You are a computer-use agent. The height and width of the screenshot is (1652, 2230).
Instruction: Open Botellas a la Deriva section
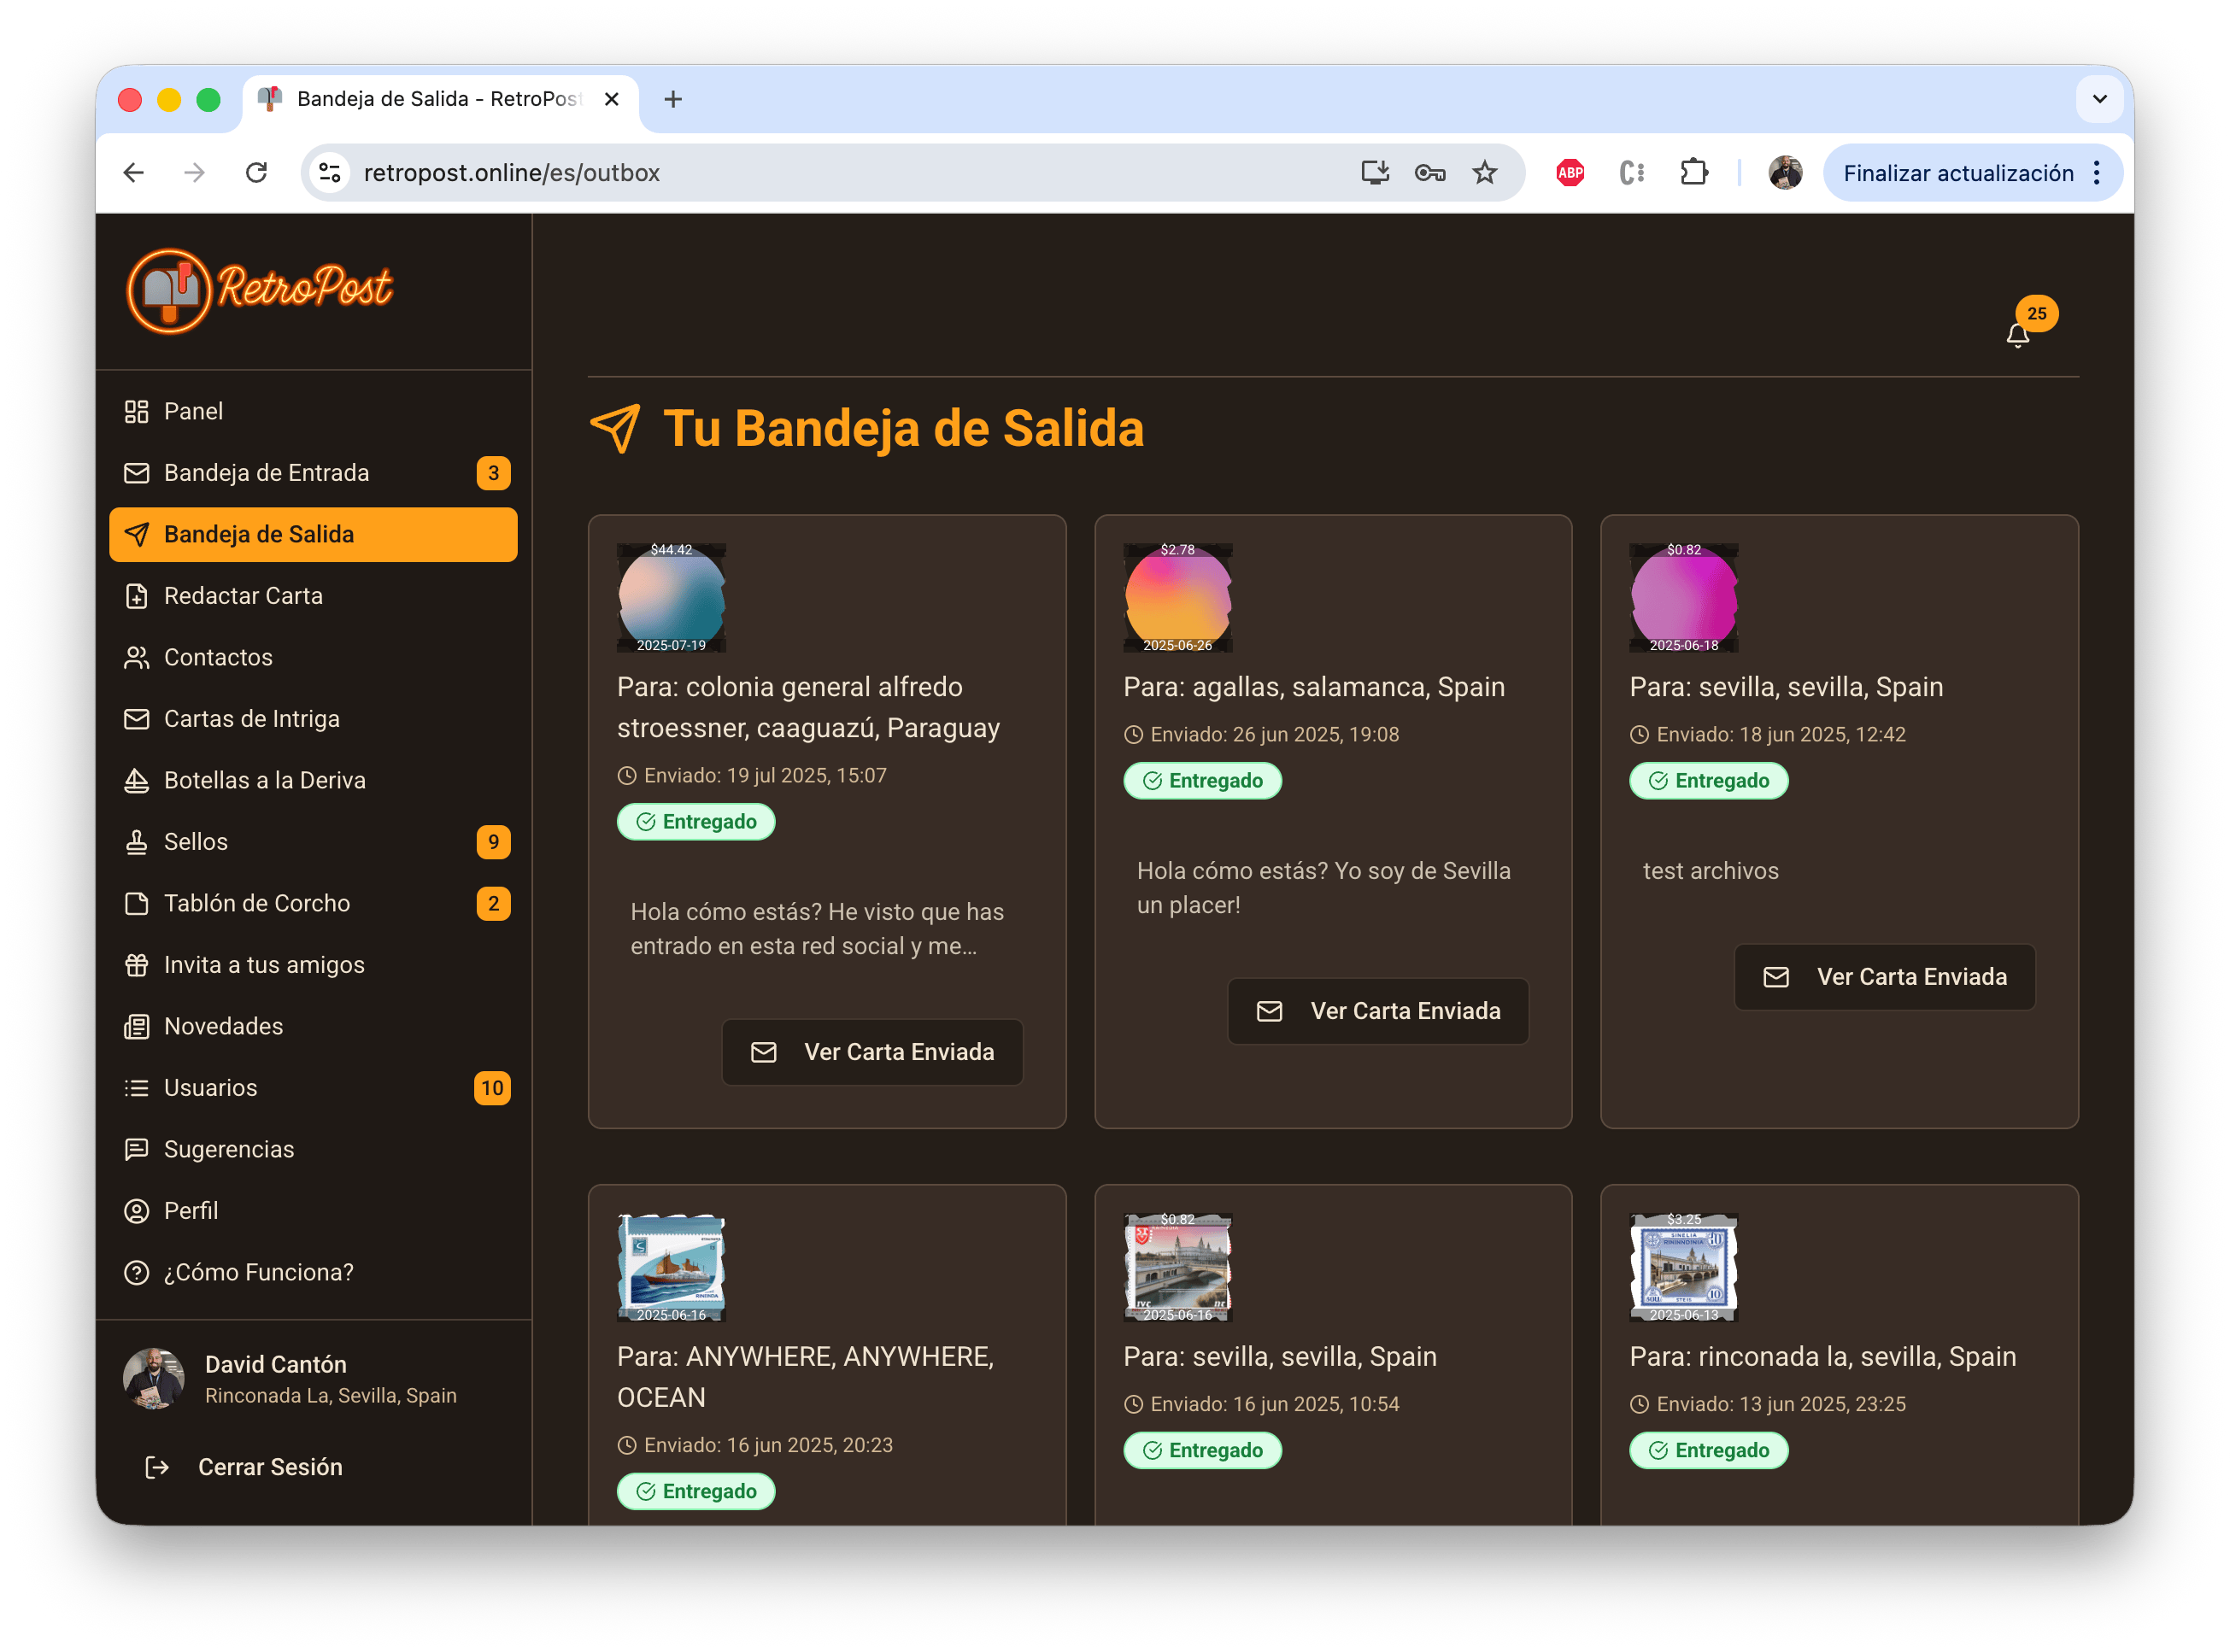pyautogui.click(x=264, y=780)
